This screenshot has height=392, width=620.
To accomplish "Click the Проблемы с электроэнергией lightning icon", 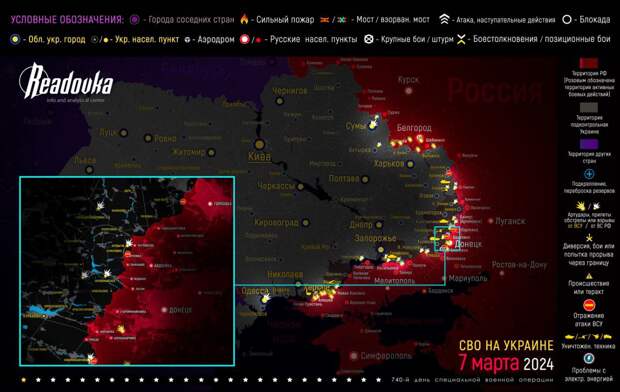I will (x=589, y=358).
